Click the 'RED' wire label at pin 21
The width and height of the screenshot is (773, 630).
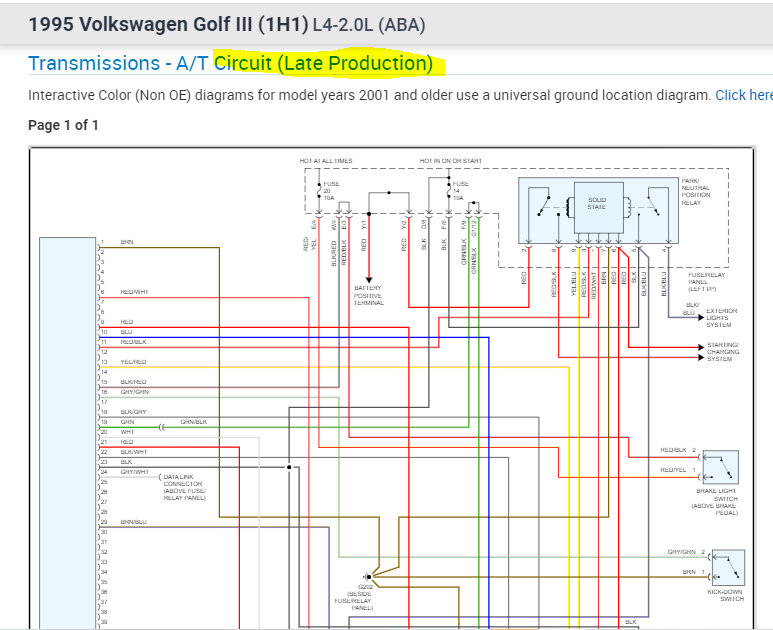pos(127,442)
